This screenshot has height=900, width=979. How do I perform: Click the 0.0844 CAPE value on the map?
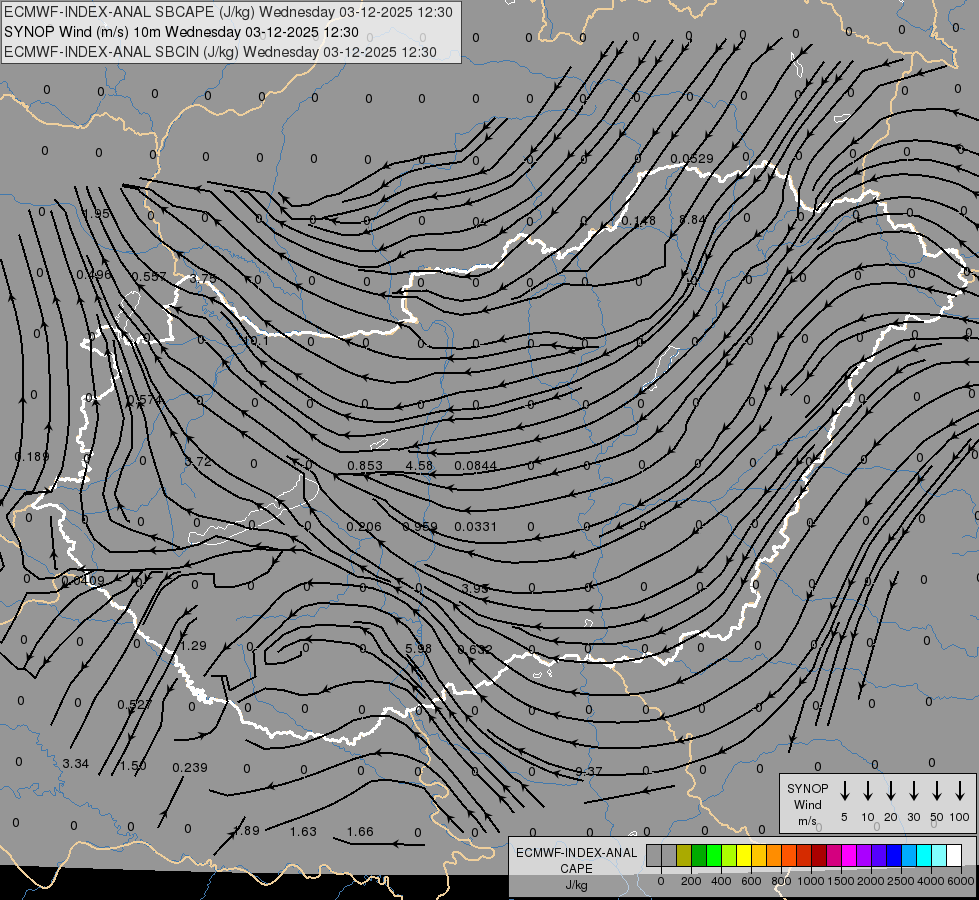coord(476,465)
